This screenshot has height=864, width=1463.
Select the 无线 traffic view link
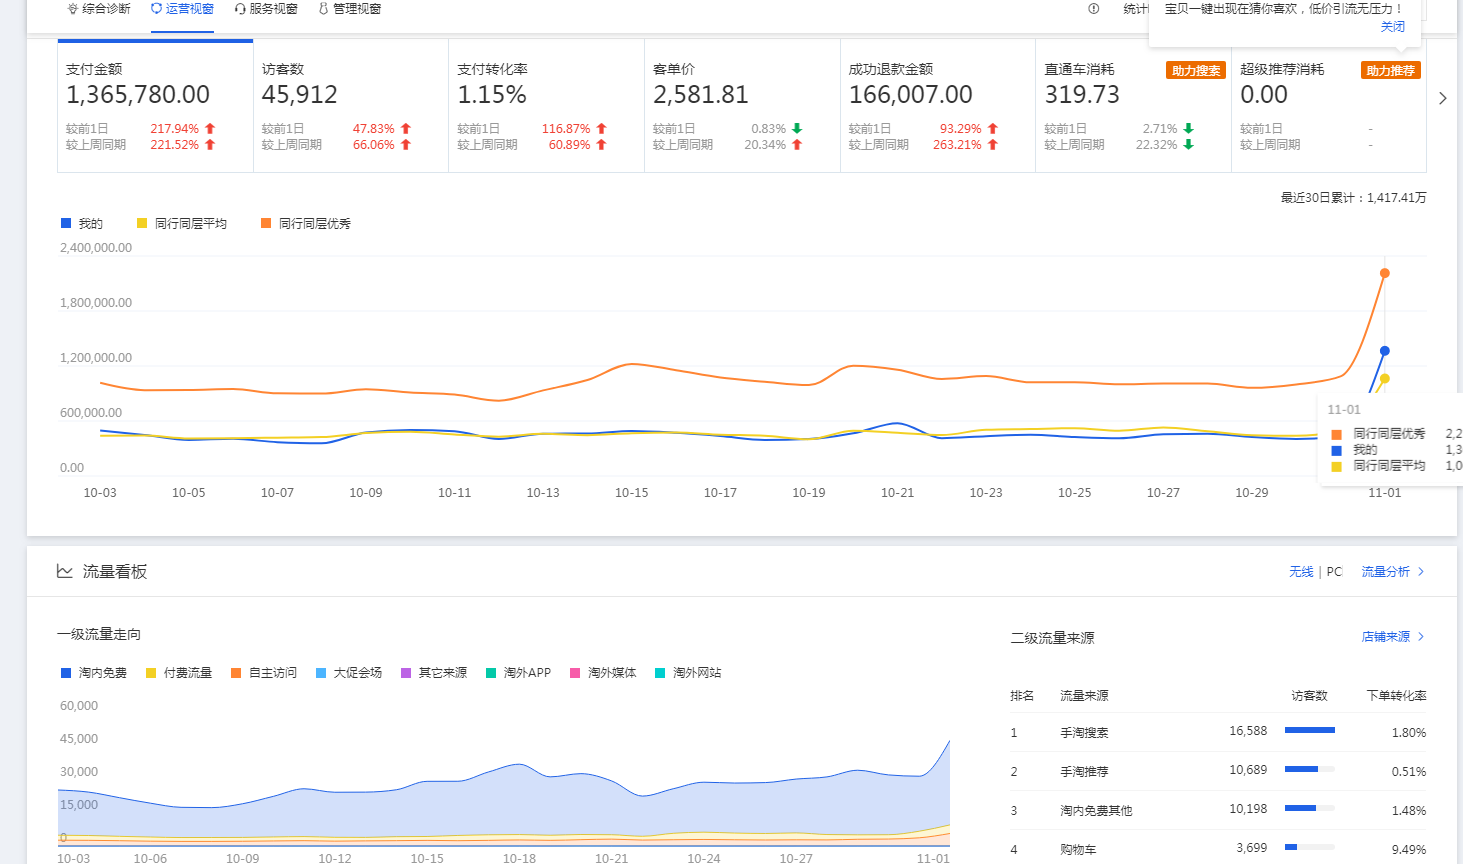[x=1301, y=572]
